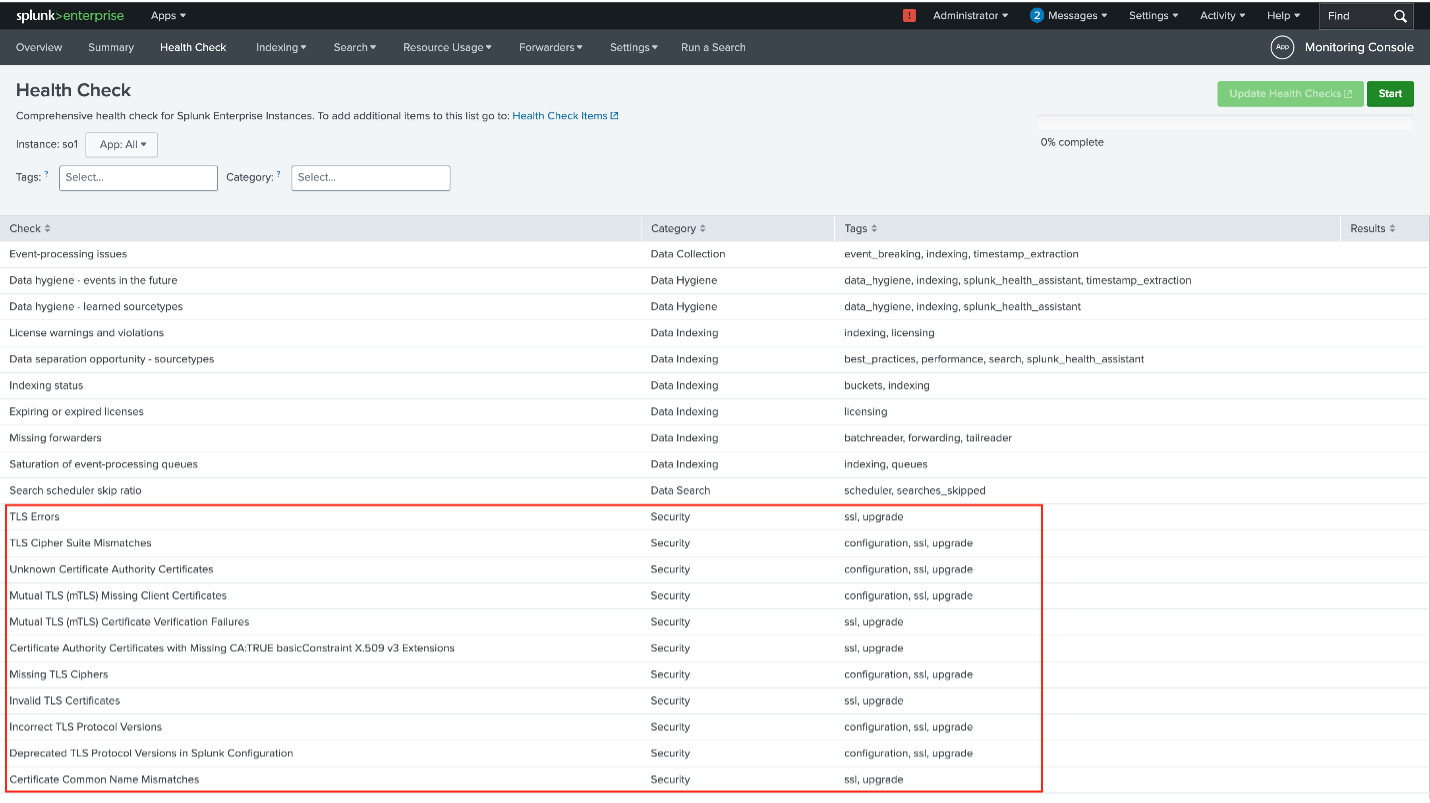Click the blue messages count badge
This screenshot has height=803, width=1430.
(x=1037, y=16)
